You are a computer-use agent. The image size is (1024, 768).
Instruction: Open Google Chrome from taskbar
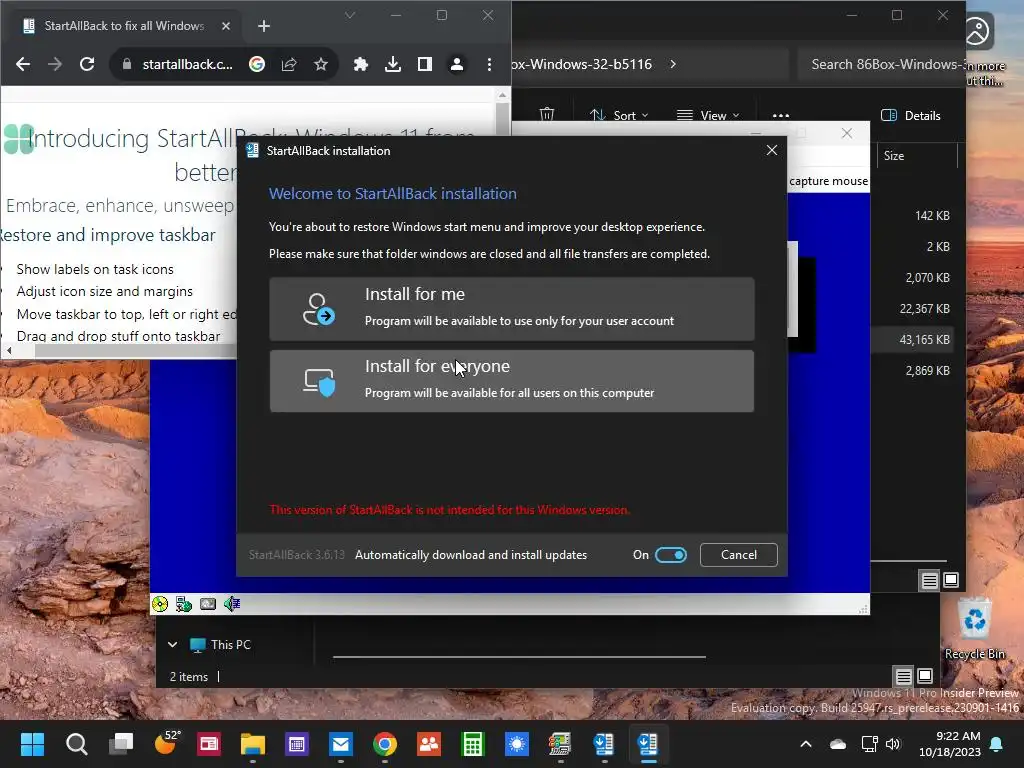coord(385,744)
